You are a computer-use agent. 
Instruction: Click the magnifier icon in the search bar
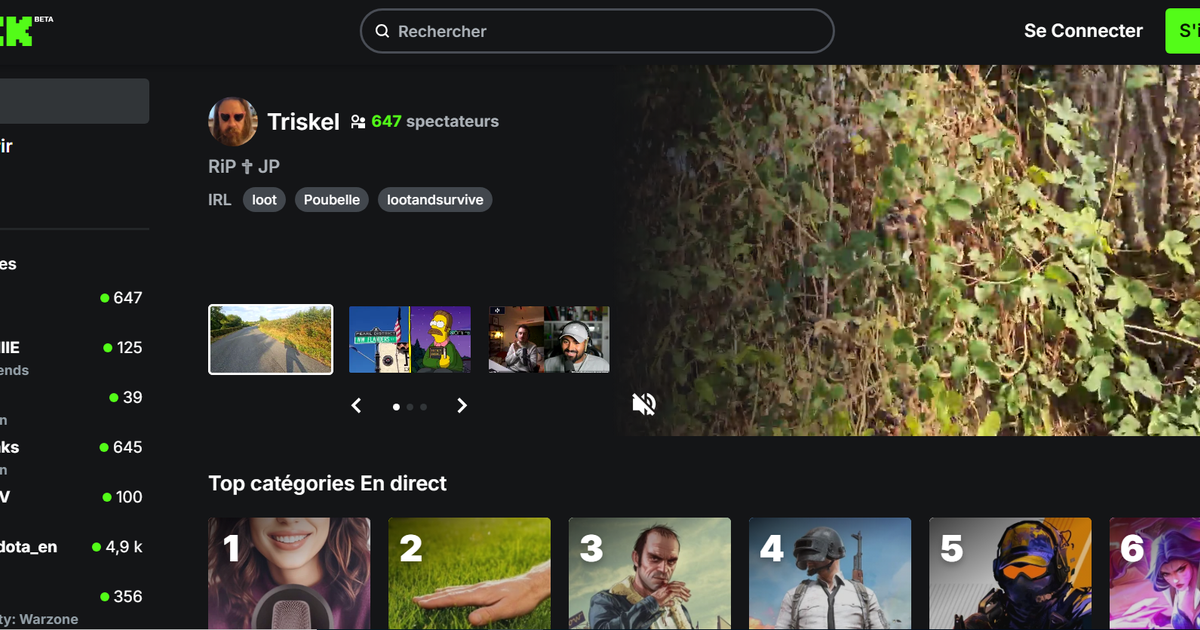click(x=382, y=31)
